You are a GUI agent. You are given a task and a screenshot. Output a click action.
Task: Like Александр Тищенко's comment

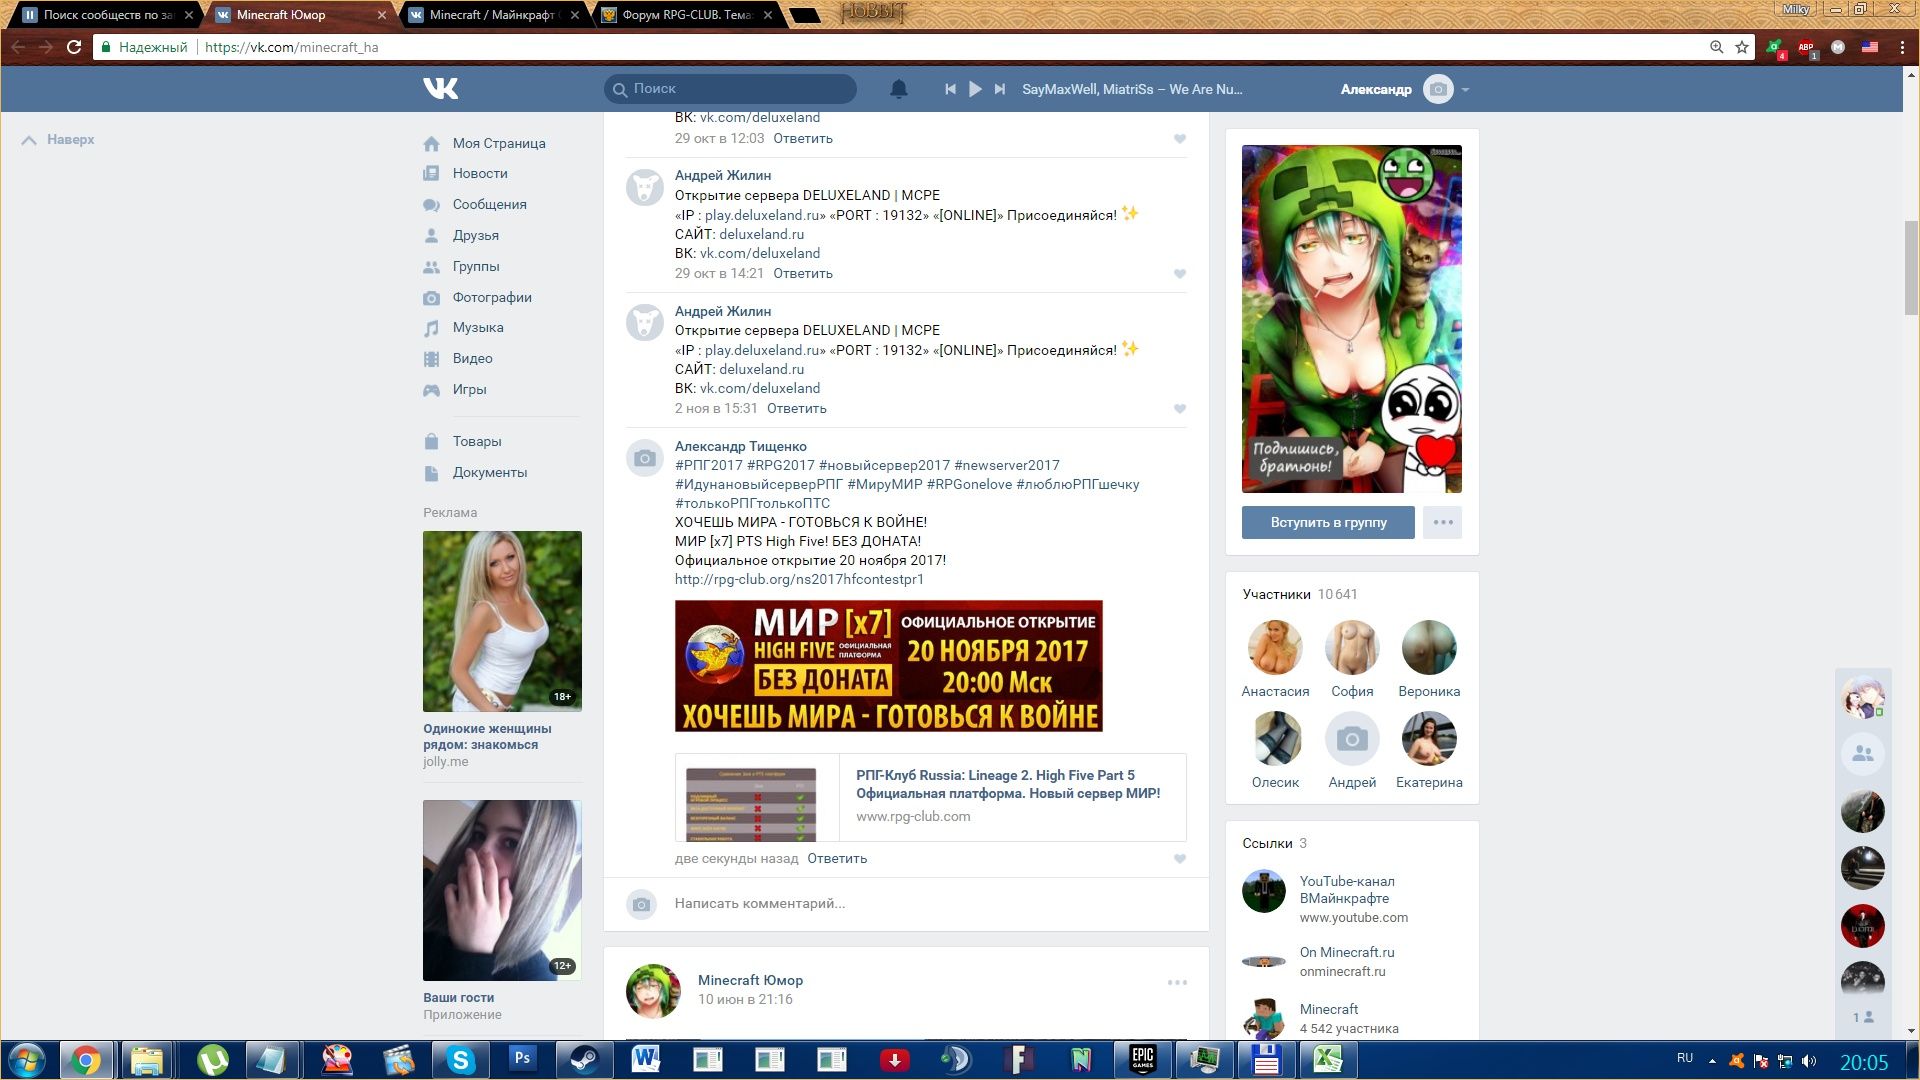coord(1179,859)
